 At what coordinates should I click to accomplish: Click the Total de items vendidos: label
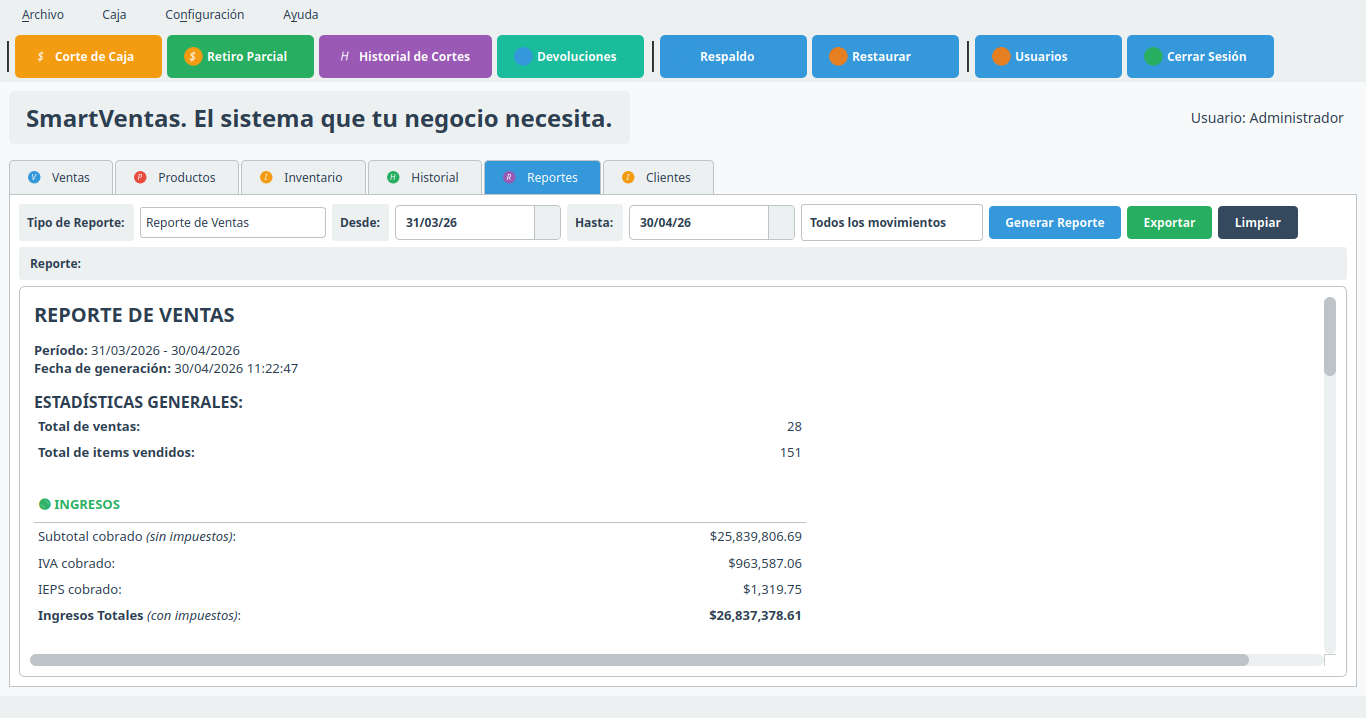(x=116, y=452)
